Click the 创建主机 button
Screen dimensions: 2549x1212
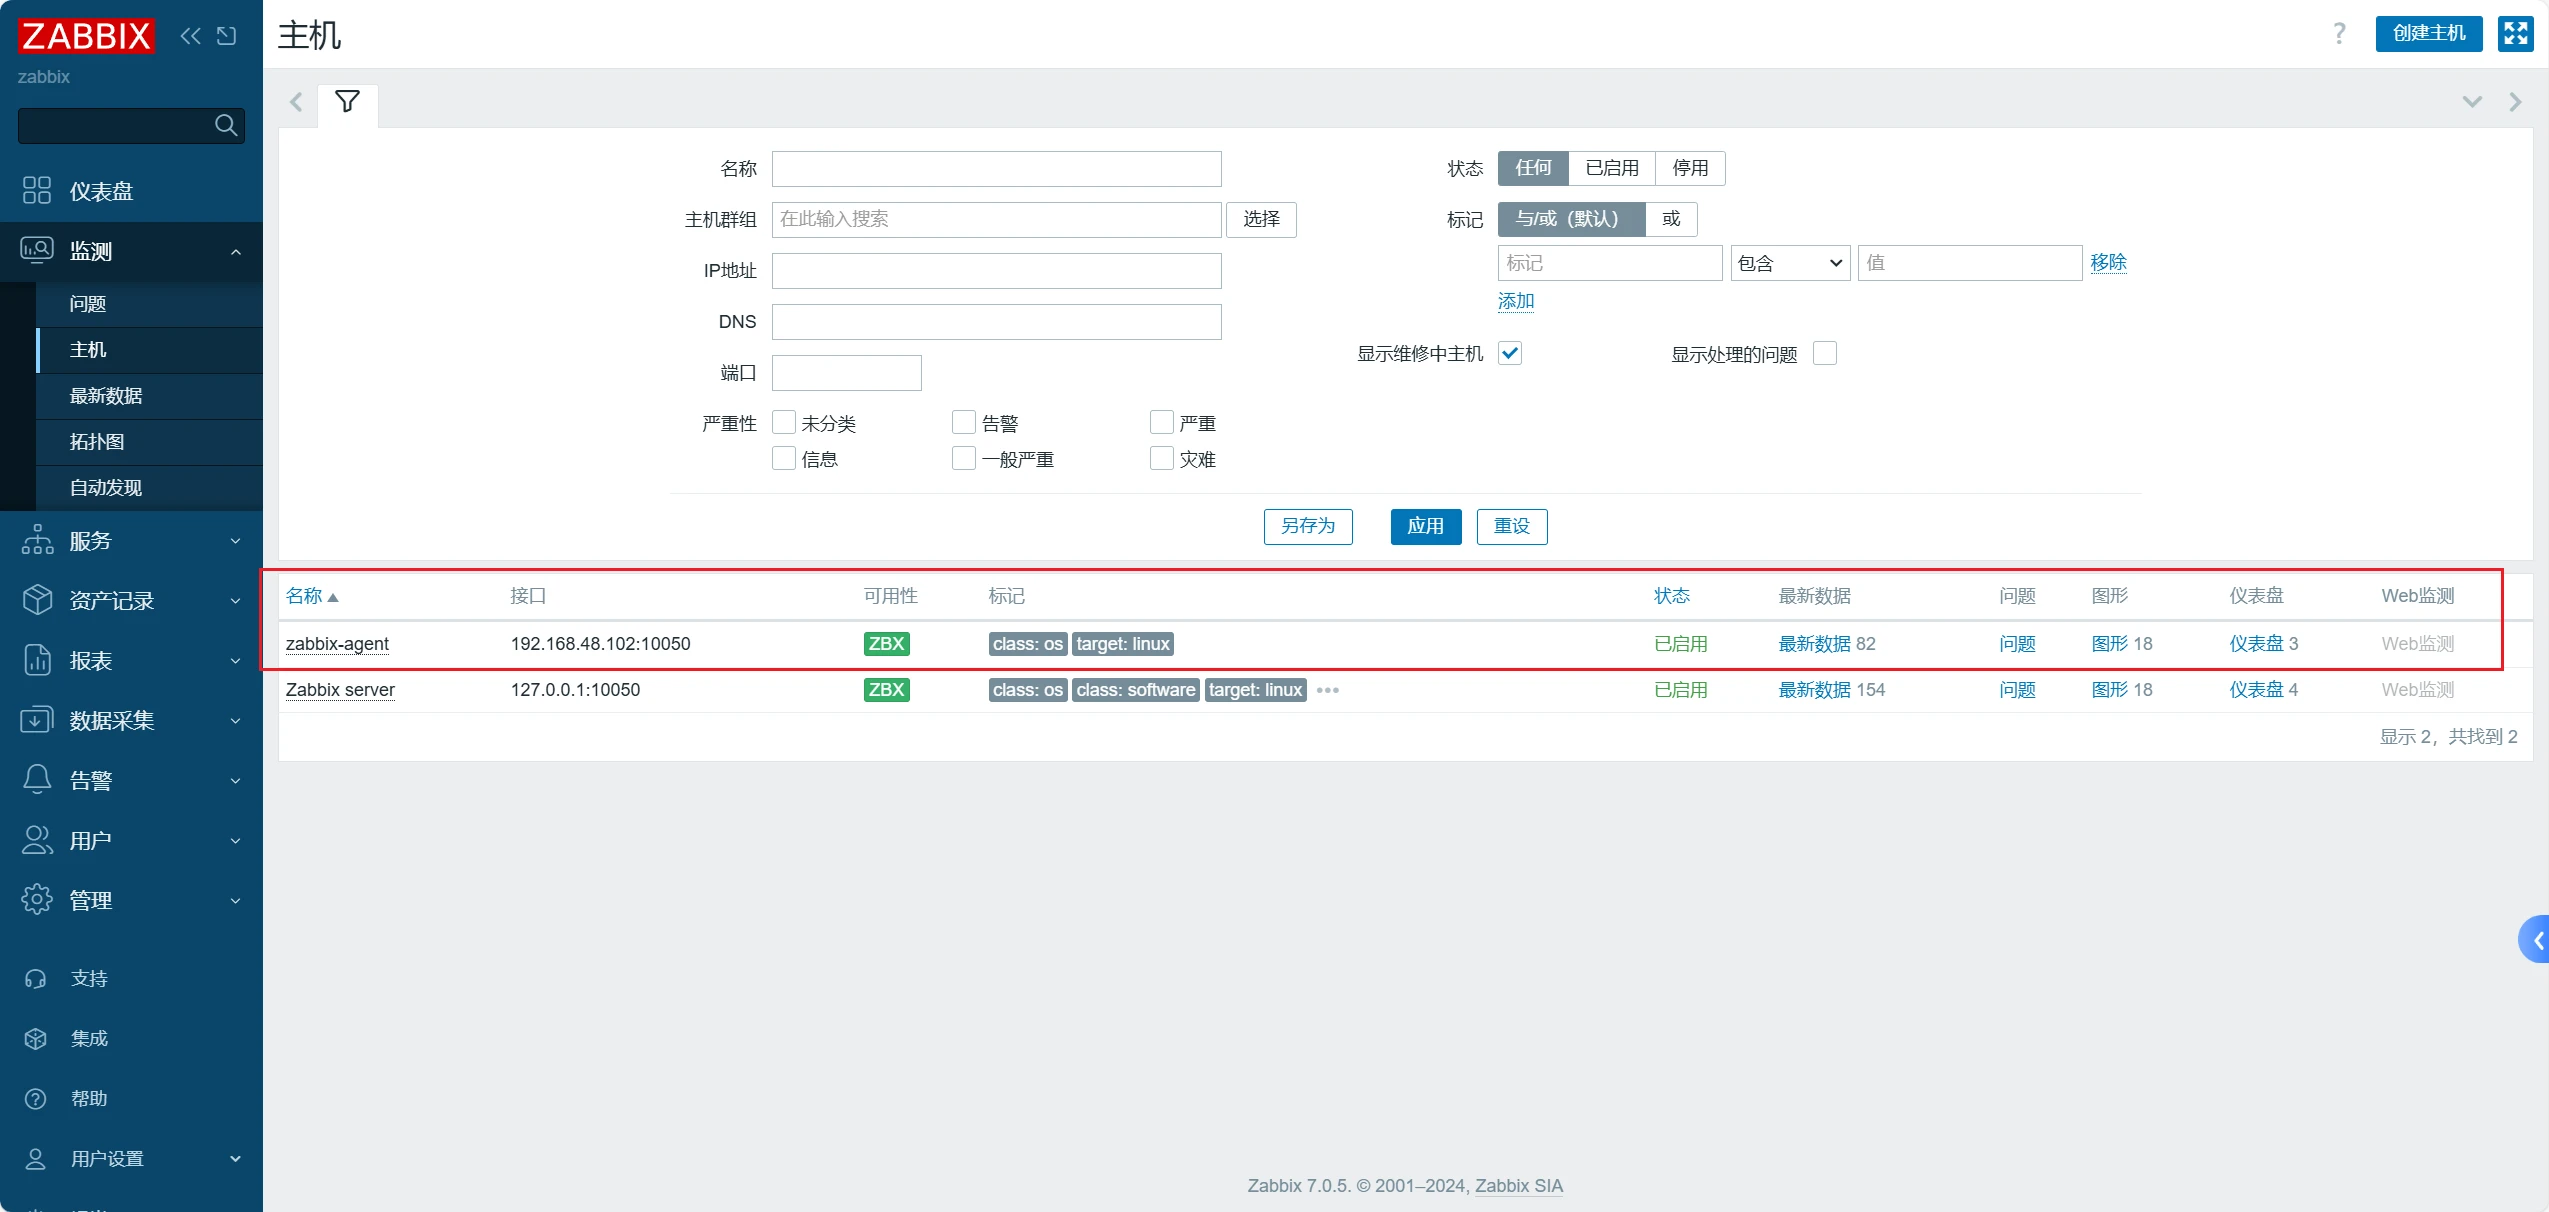(x=2428, y=34)
